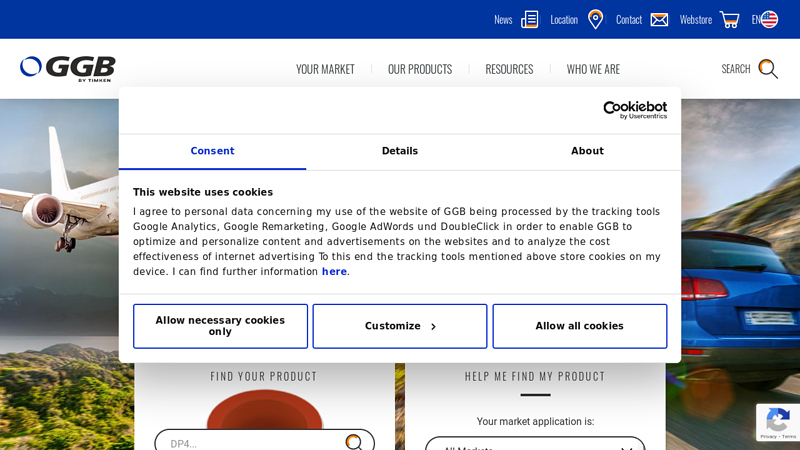Switch to the About tab
The height and width of the screenshot is (450, 800).
pos(587,151)
